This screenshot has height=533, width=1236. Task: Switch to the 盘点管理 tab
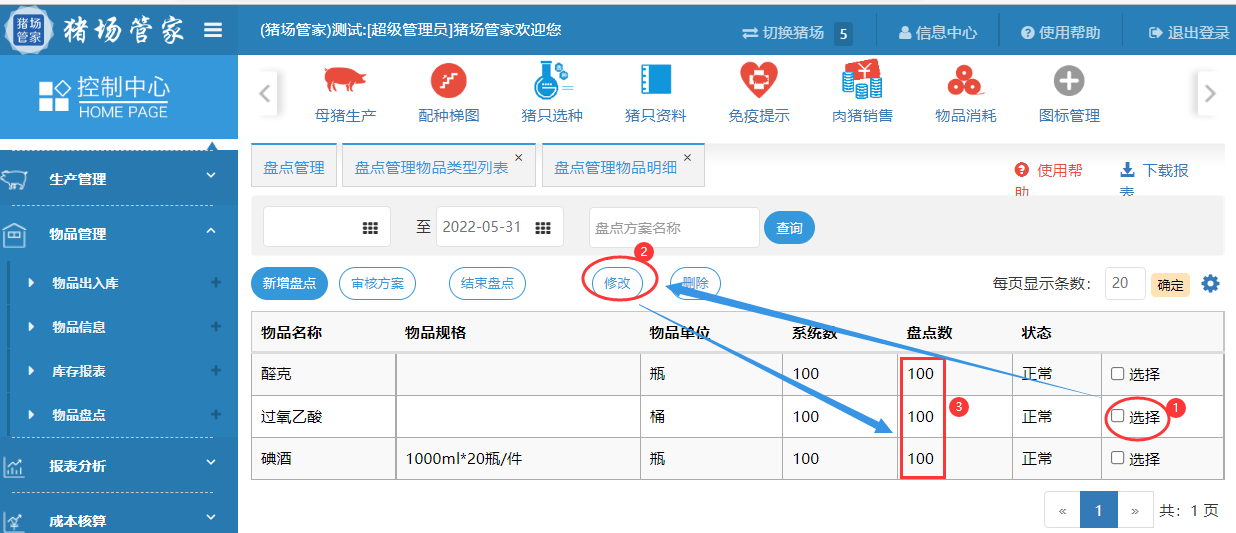coord(294,167)
